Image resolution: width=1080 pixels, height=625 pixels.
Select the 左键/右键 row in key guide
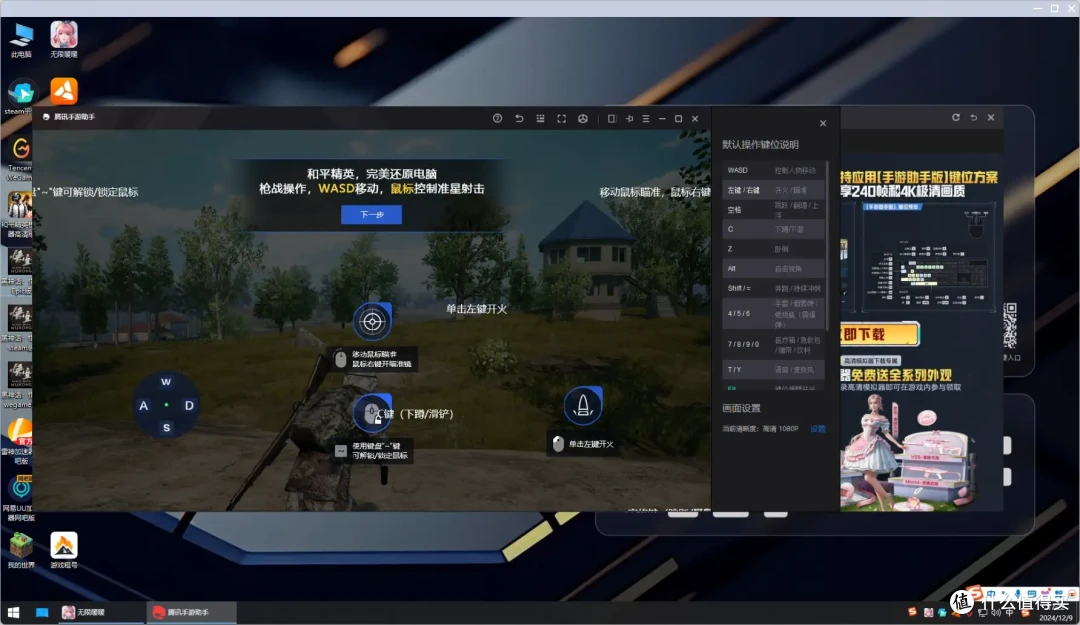tap(772, 189)
